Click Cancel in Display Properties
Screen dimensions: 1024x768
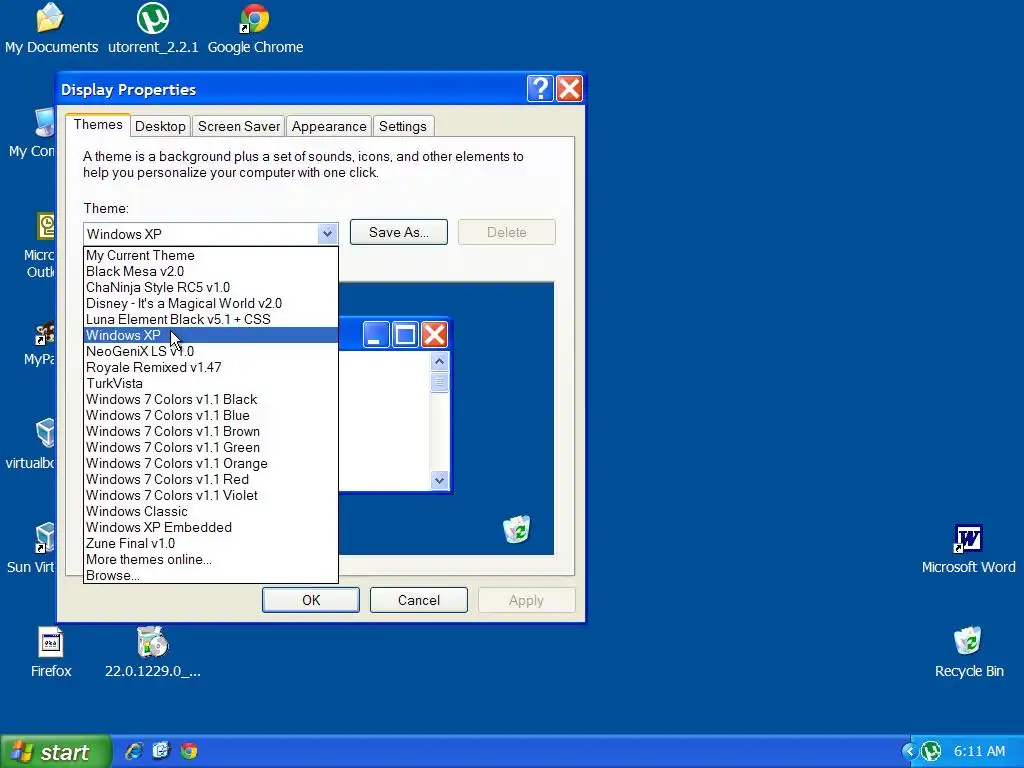click(419, 600)
